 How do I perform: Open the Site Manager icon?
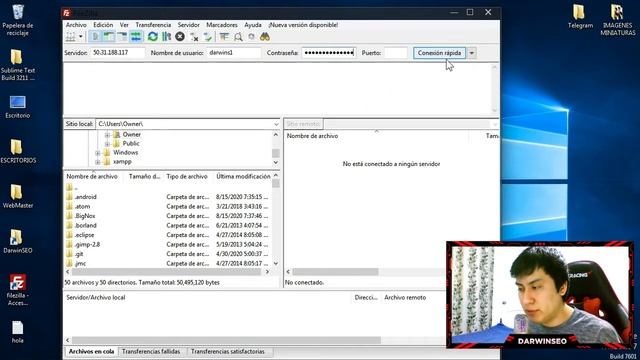click(71, 37)
